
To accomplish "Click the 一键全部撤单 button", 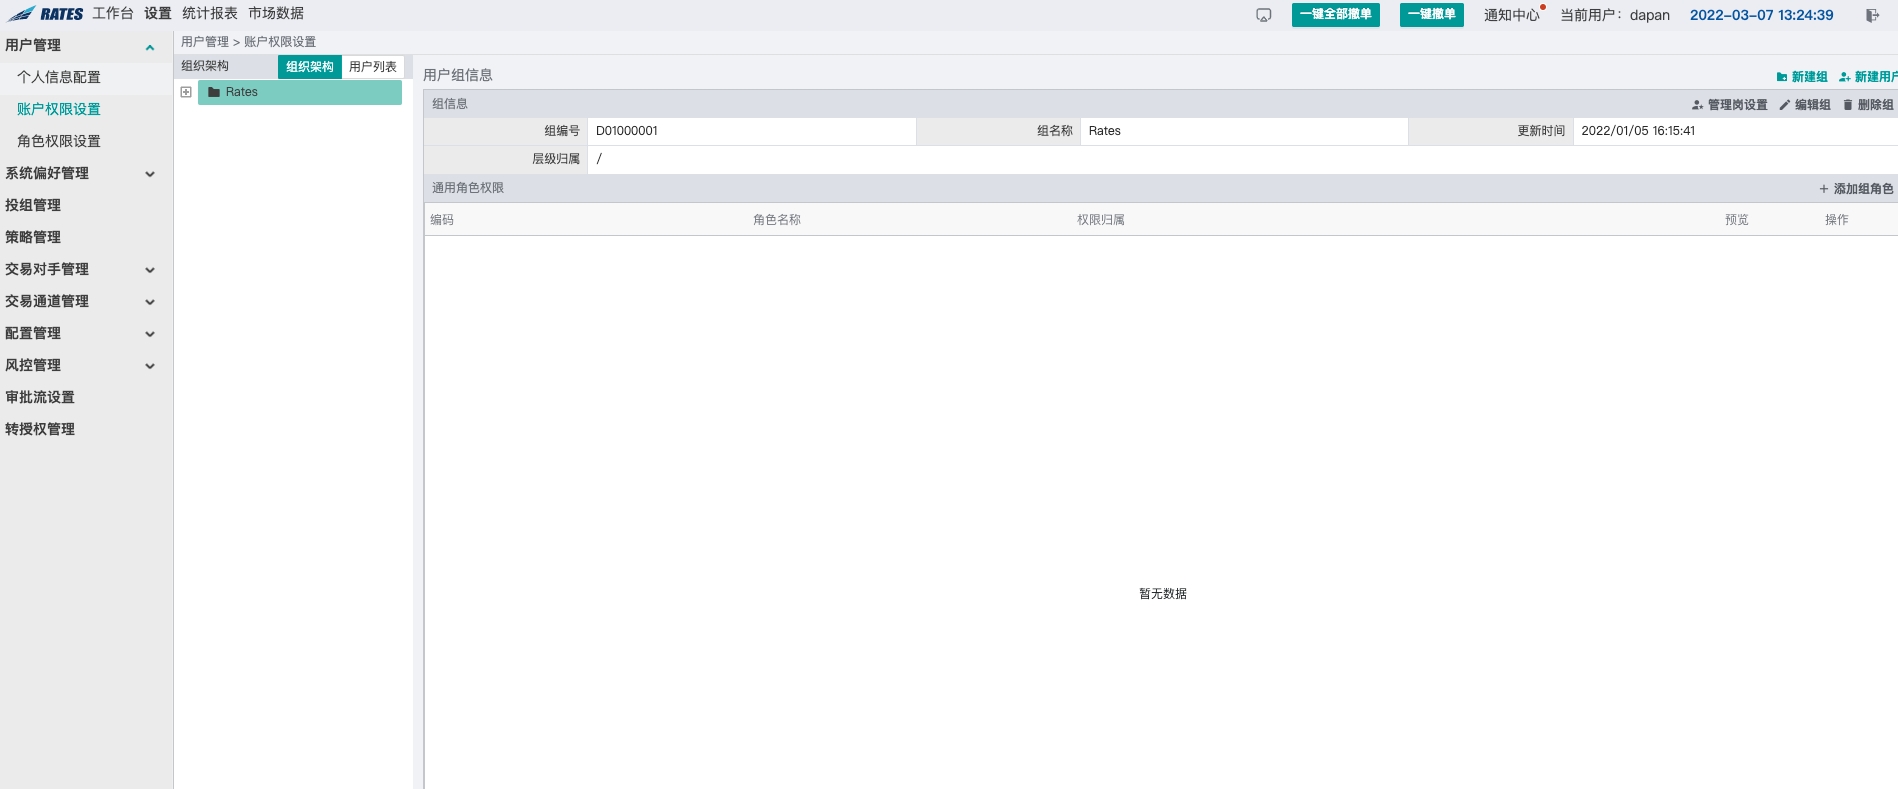I will (x=1336, y=15).
